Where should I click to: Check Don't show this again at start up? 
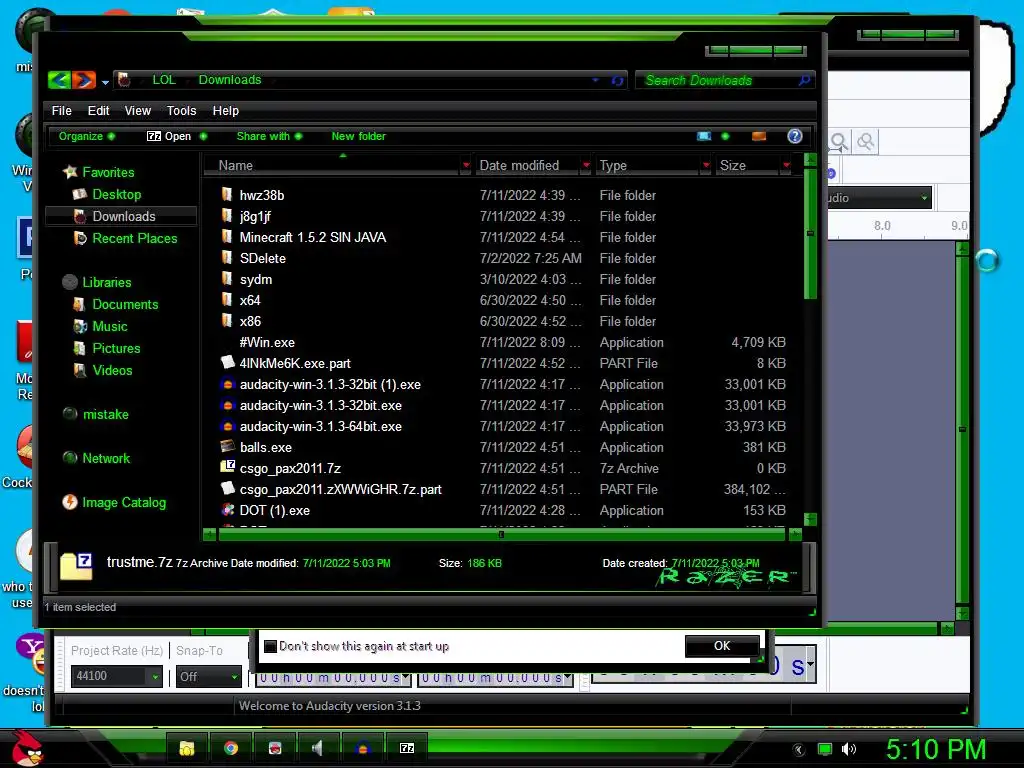coord(270,647)
